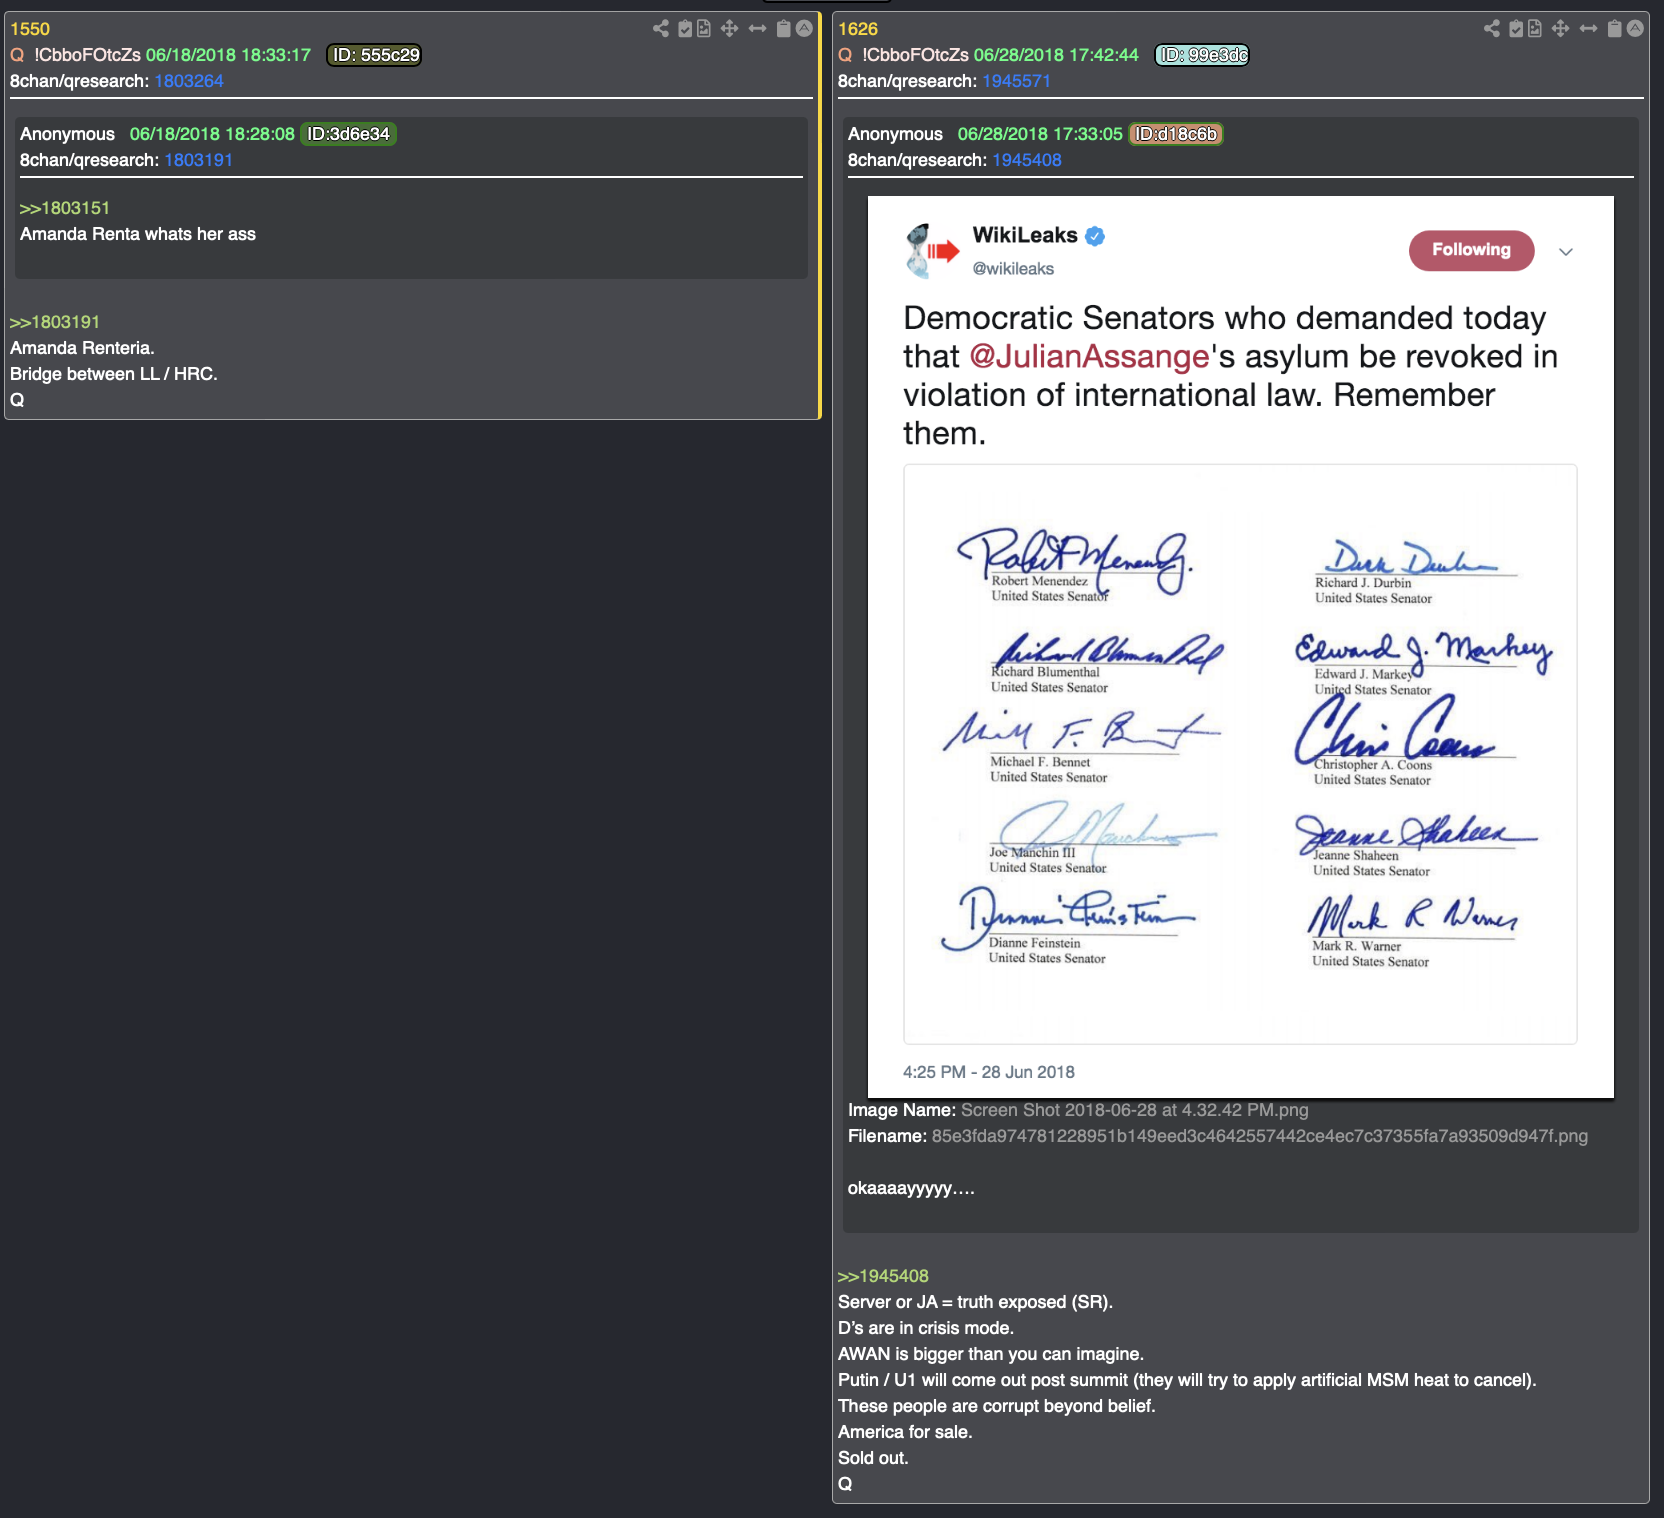Click share icon on post 1626
The image size is (1664, 1518).
coord(1491,29)
